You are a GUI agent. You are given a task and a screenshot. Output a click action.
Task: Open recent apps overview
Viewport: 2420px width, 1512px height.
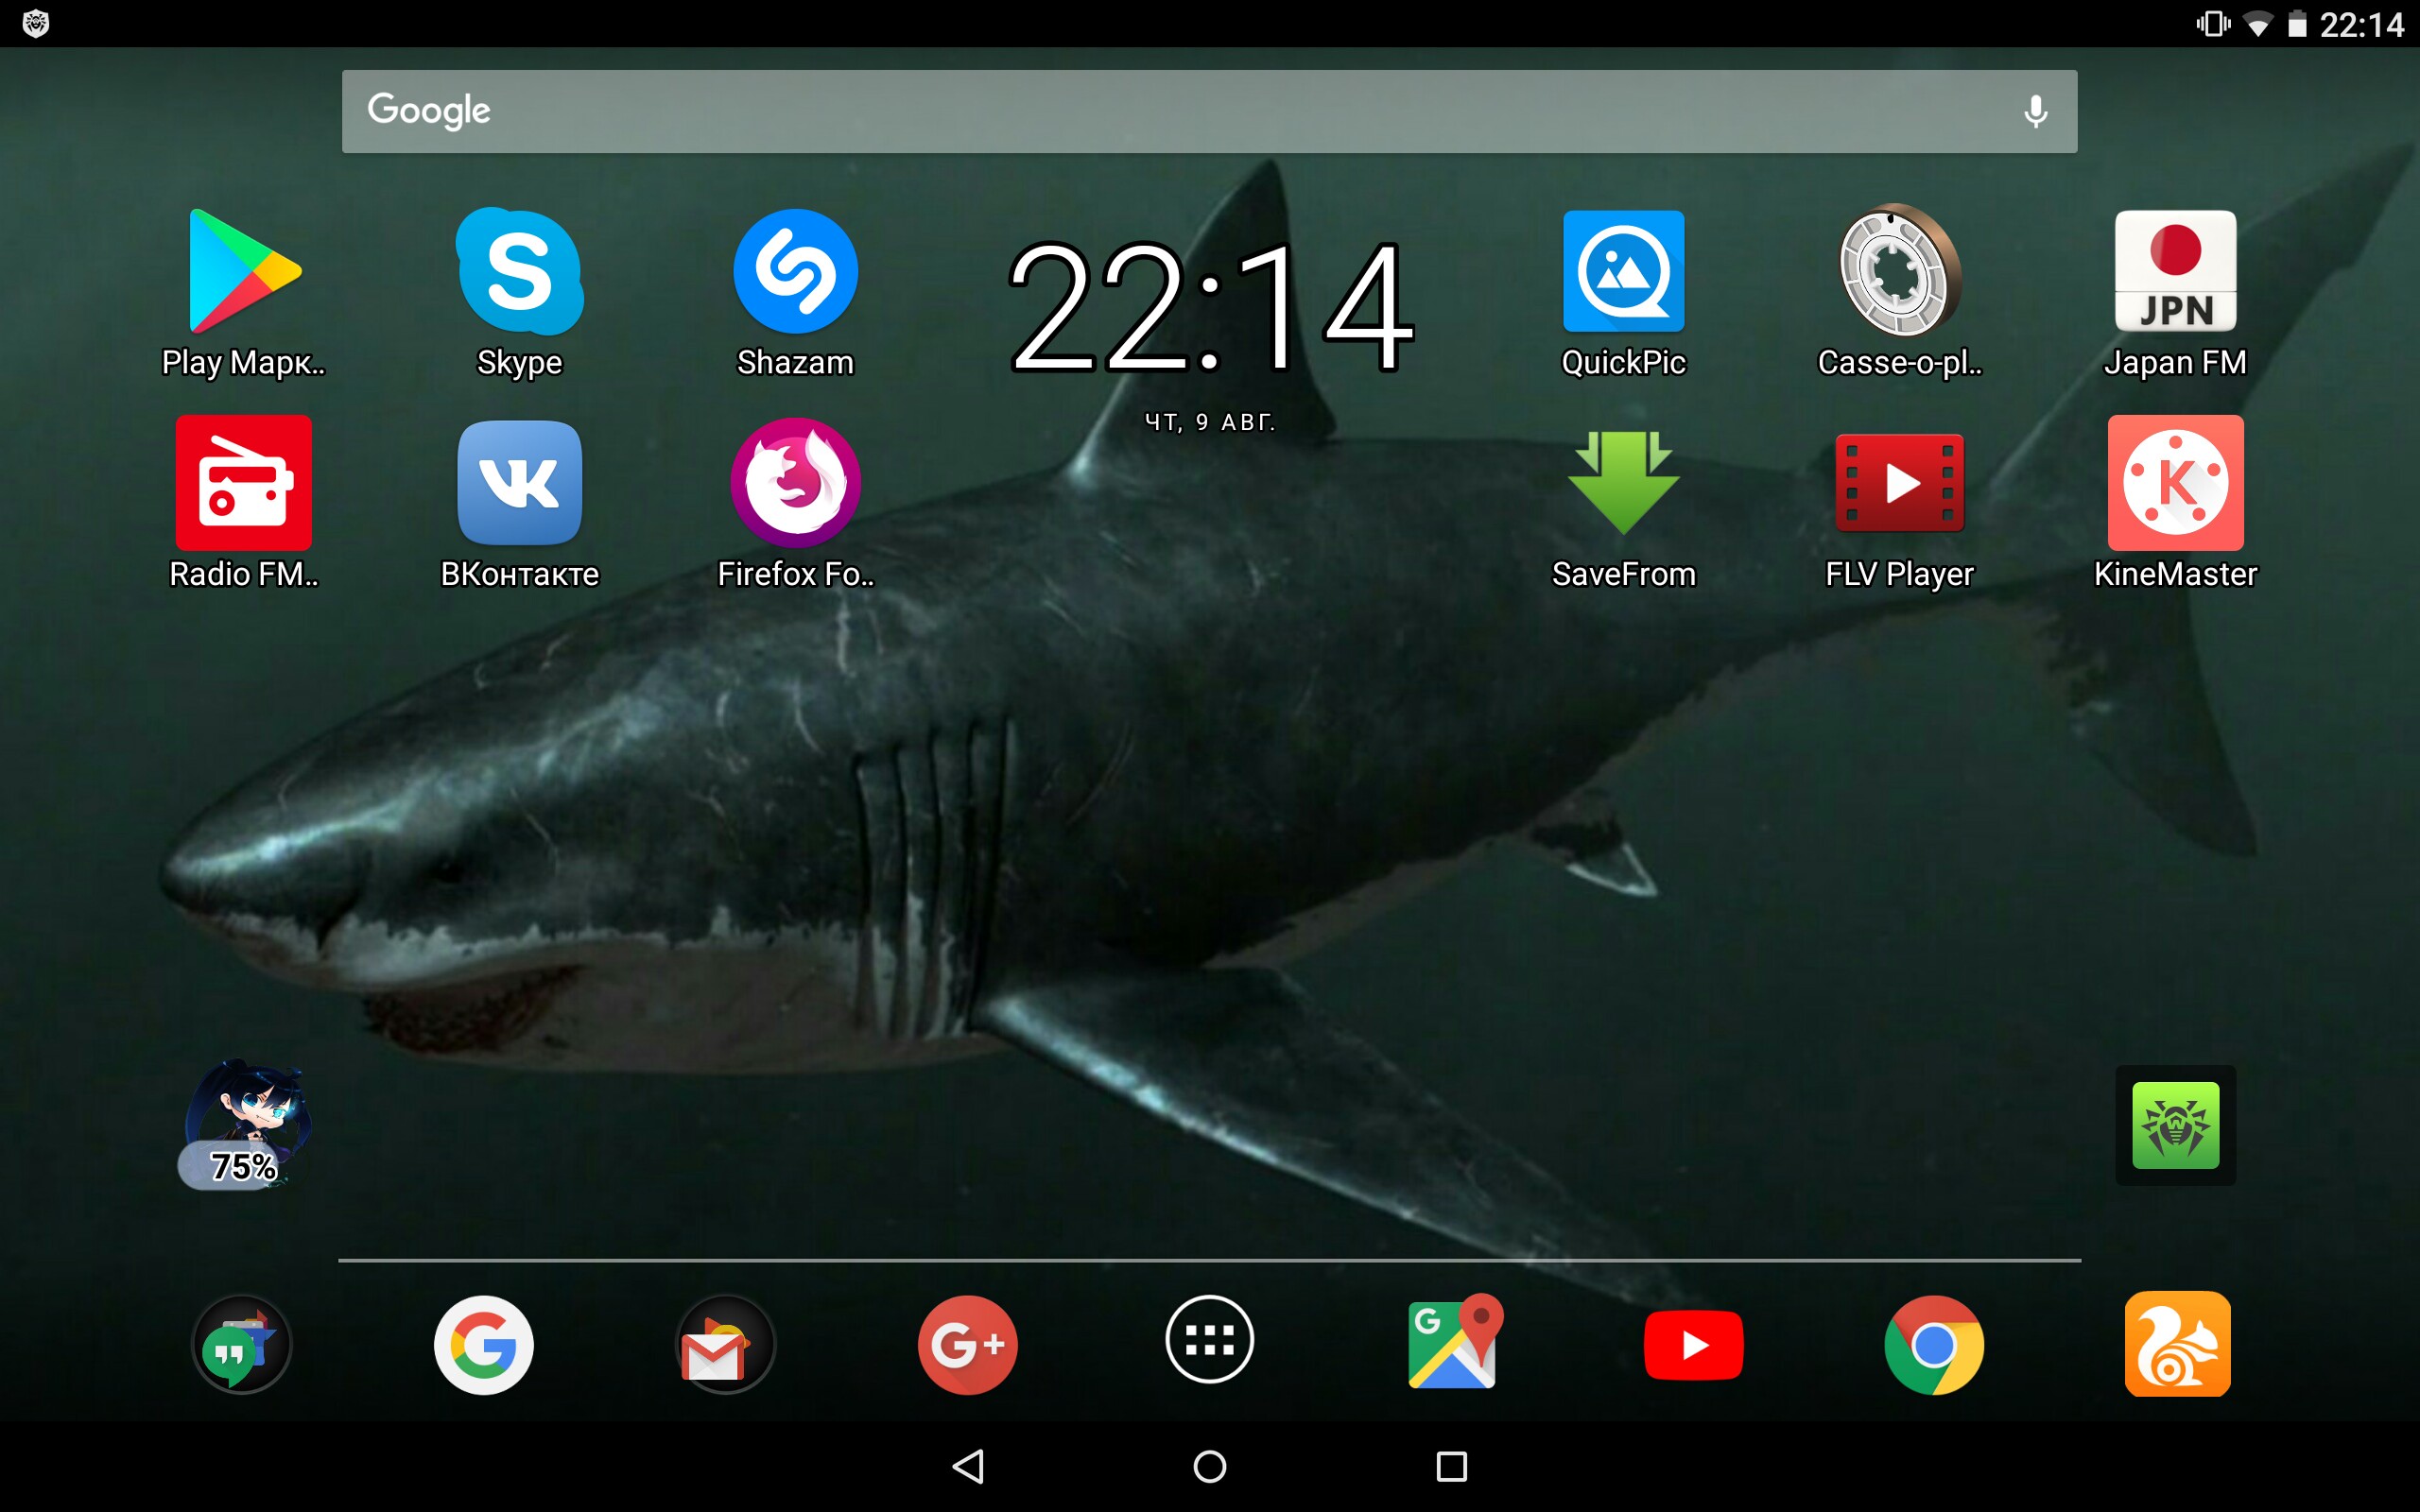[1451, 1467]
